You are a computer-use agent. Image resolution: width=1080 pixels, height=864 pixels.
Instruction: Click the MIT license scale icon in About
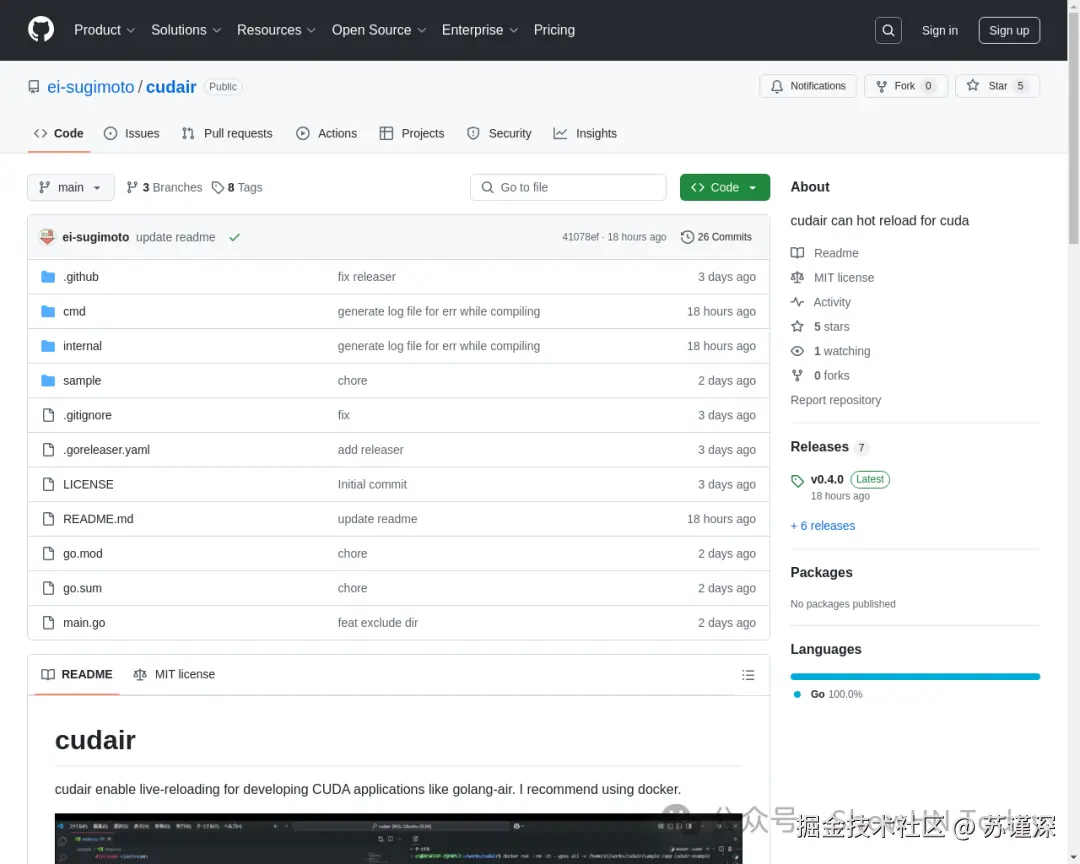click(x=798, y=278)
